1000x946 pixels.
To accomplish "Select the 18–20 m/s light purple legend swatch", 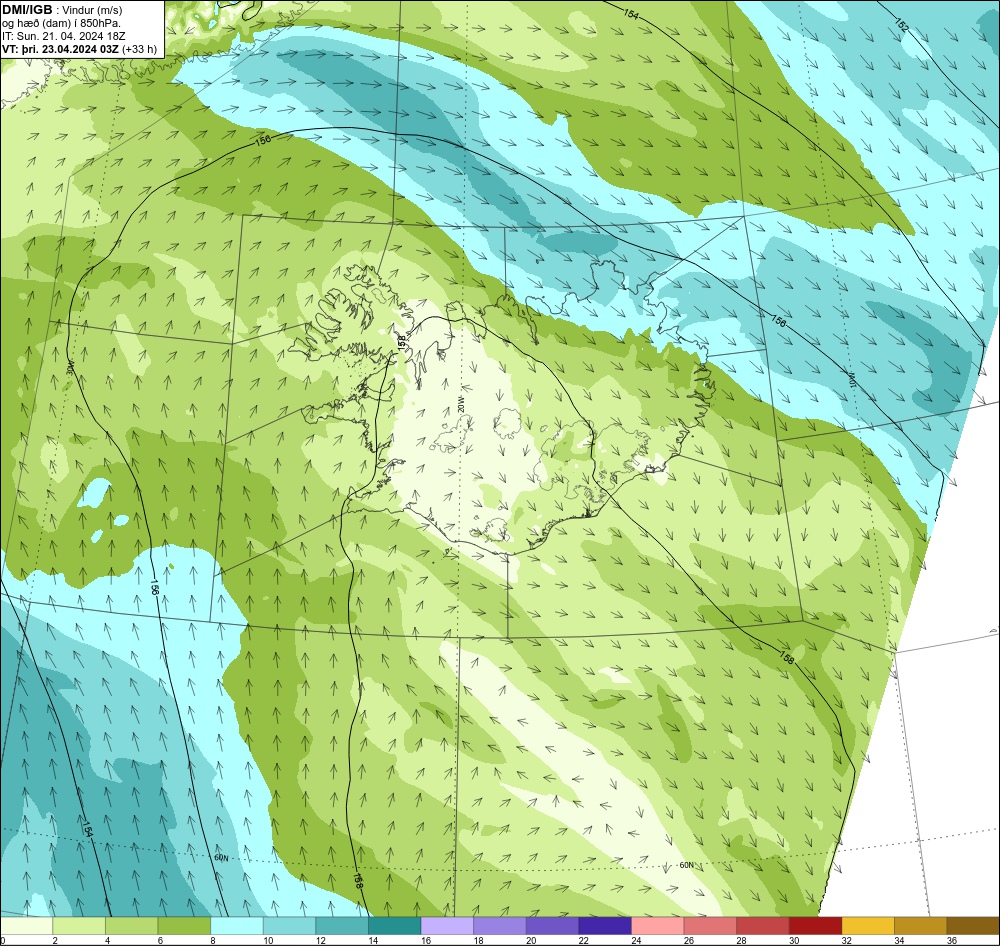I will coord(500,926).
